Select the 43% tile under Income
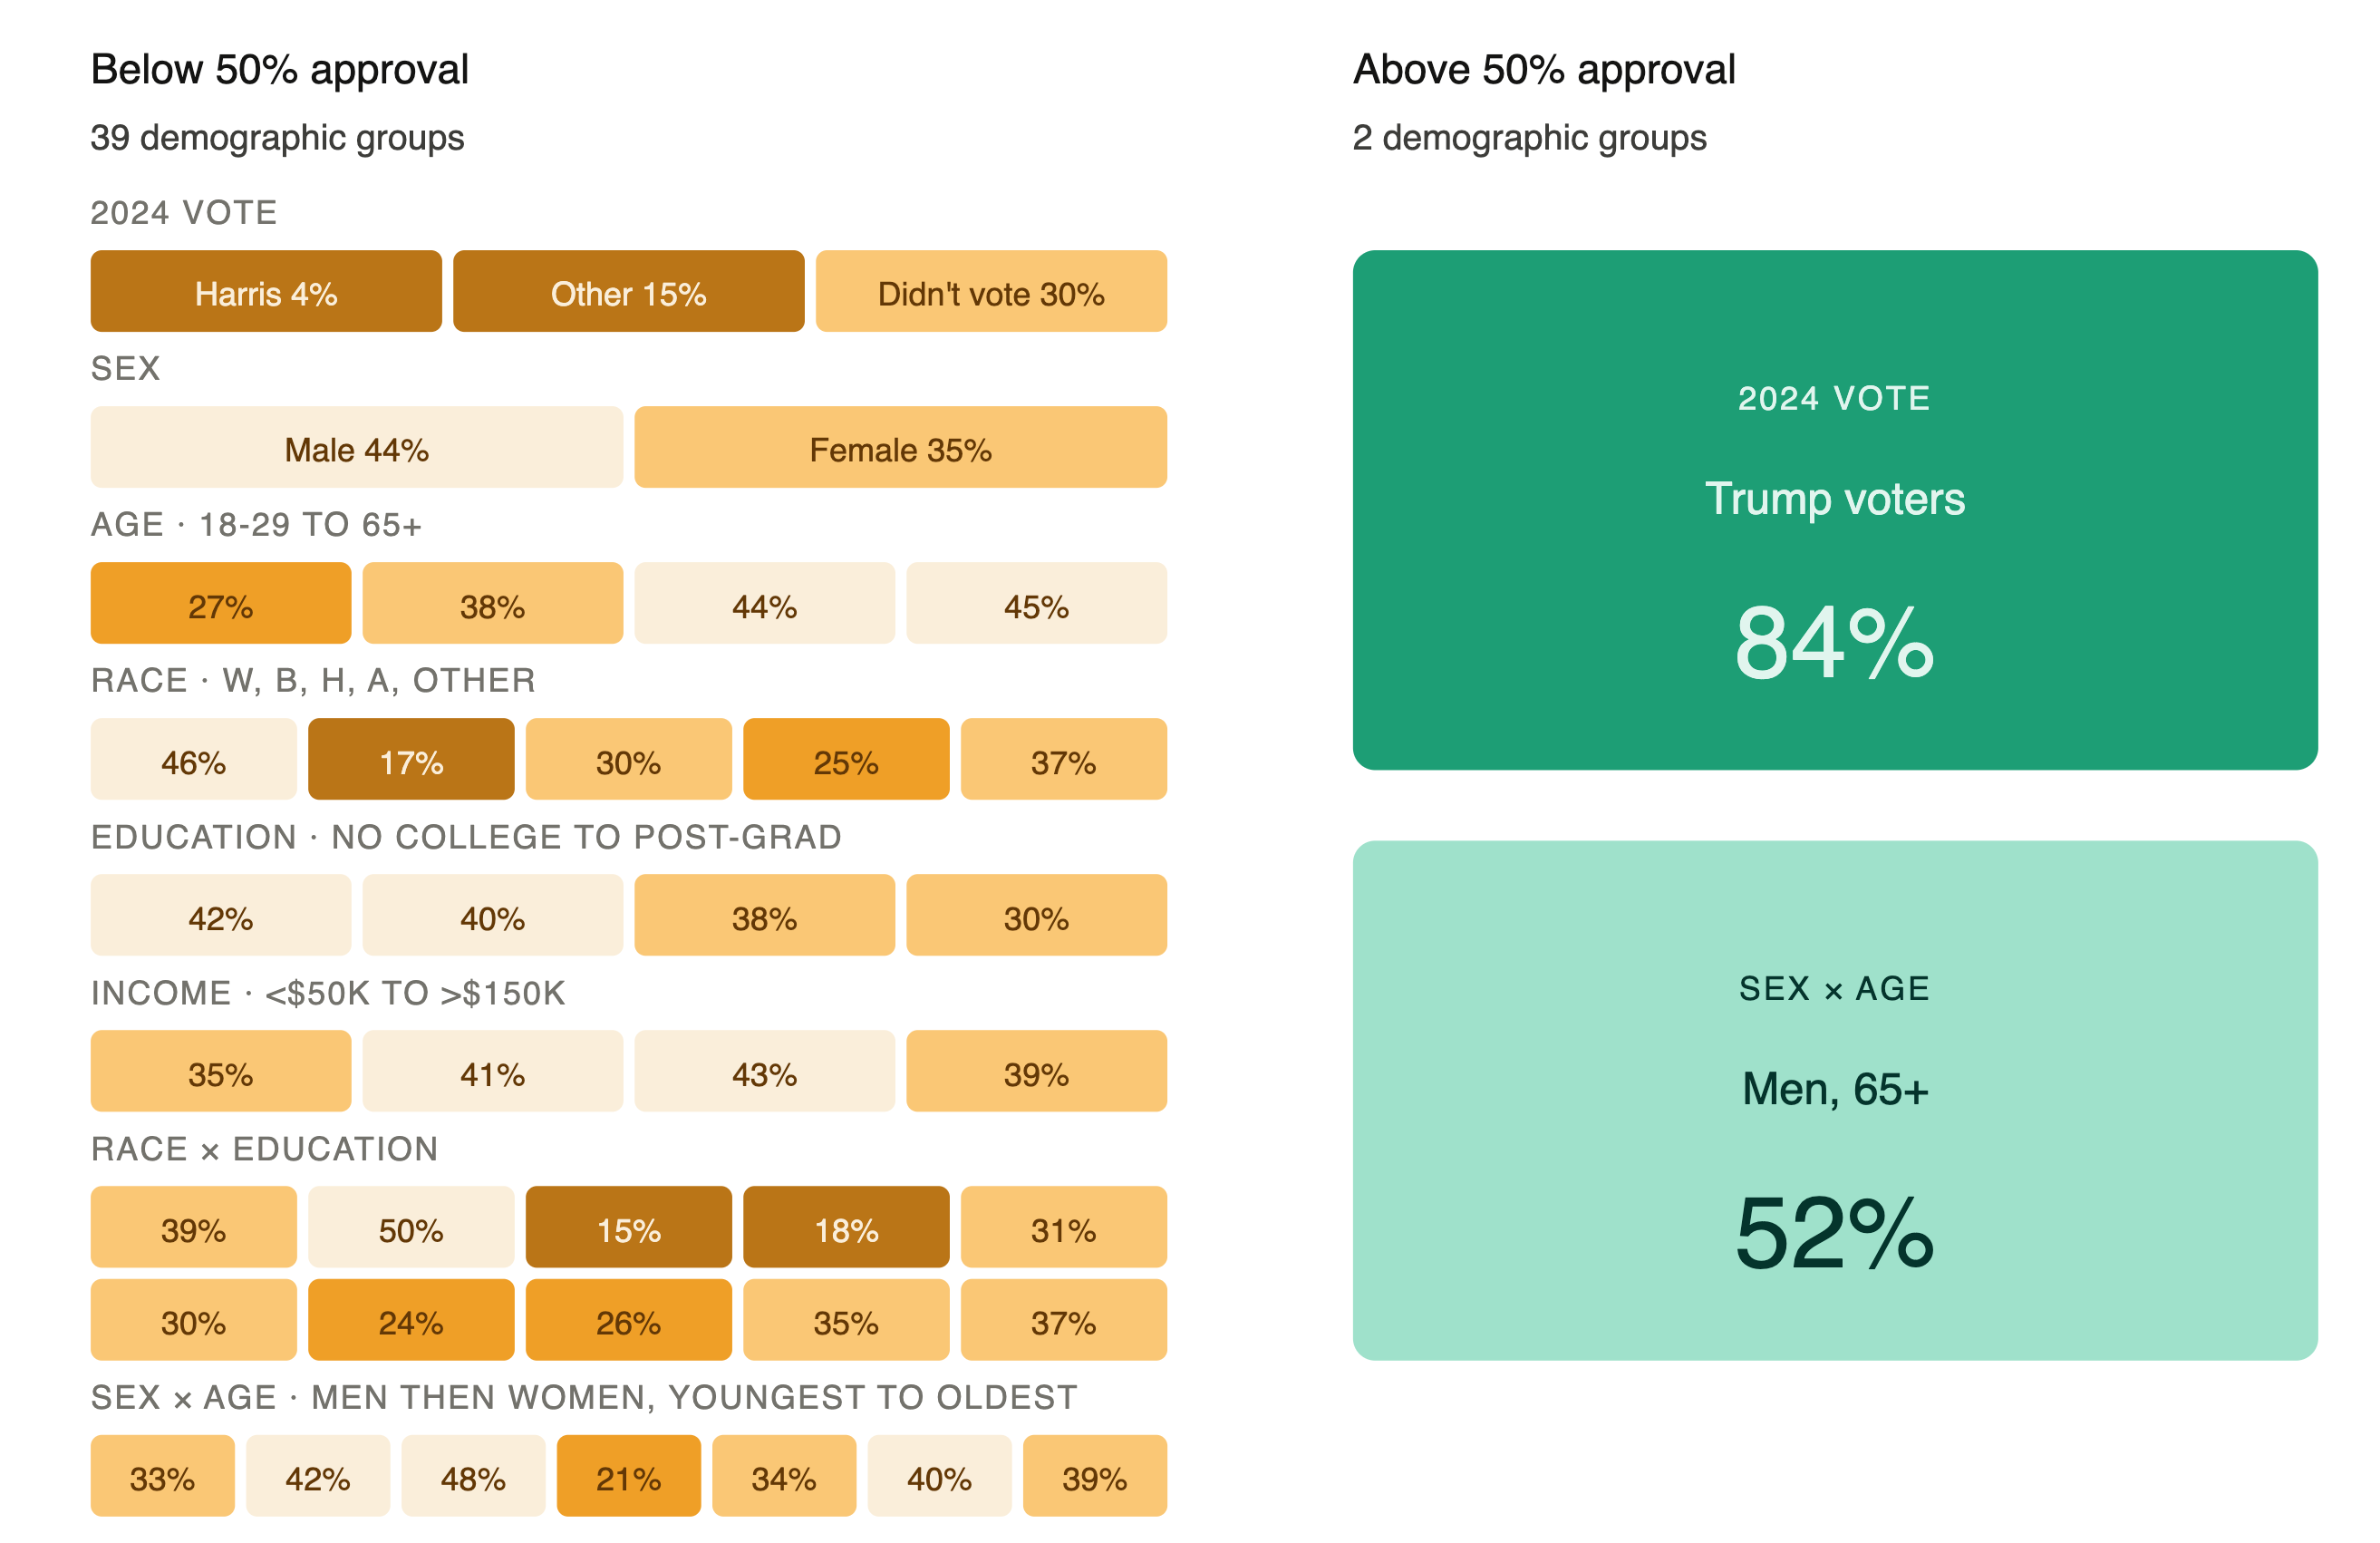This screenshot has height=1543, width=2380. (764, 1071)
